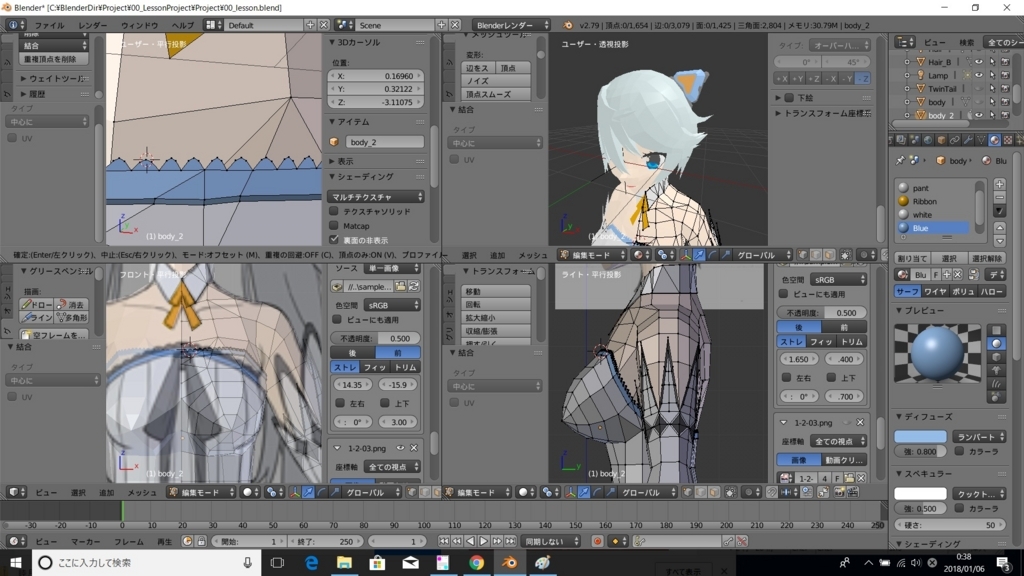Open the Object Data triangle tab
This screenshot has width=1024, height=576.
tap(981, 140)
